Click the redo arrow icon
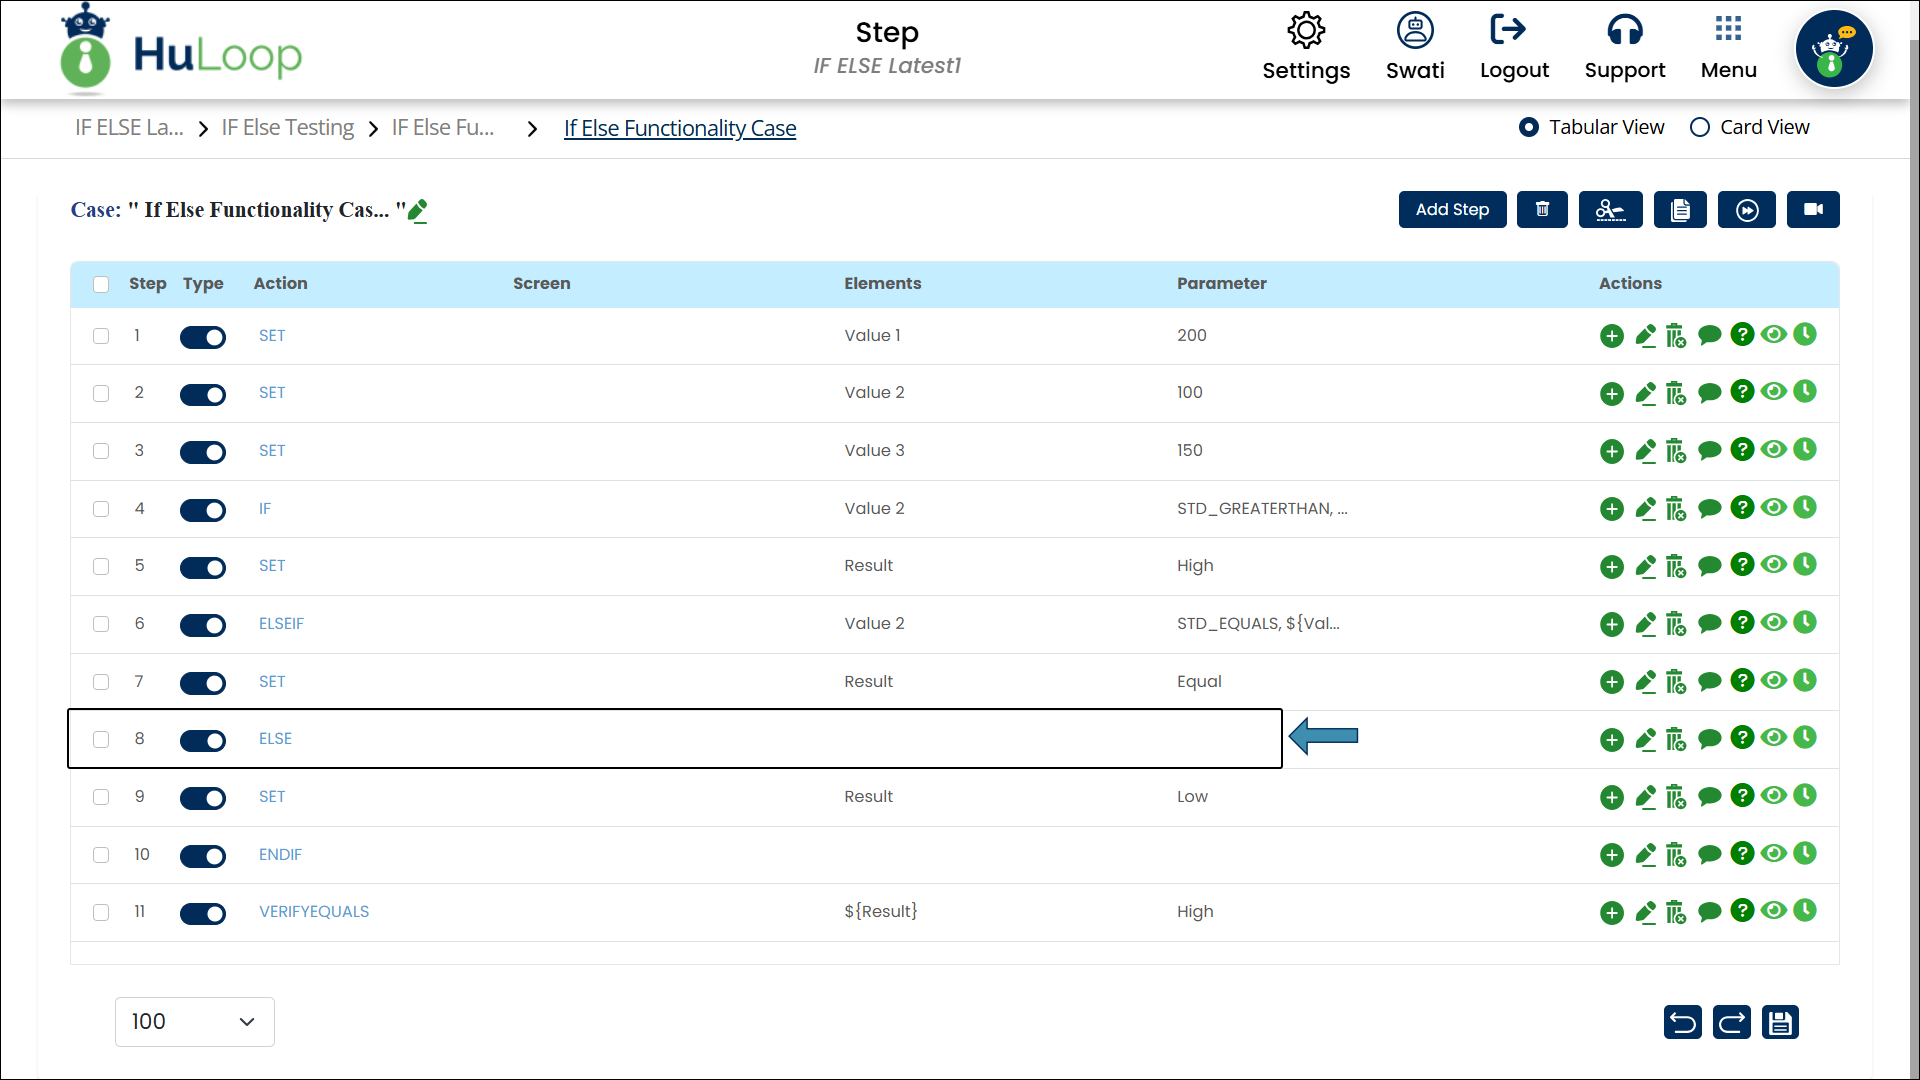This screenshot has height=1080, width=1920. pyautogui.click(x=1732, y=1022)
